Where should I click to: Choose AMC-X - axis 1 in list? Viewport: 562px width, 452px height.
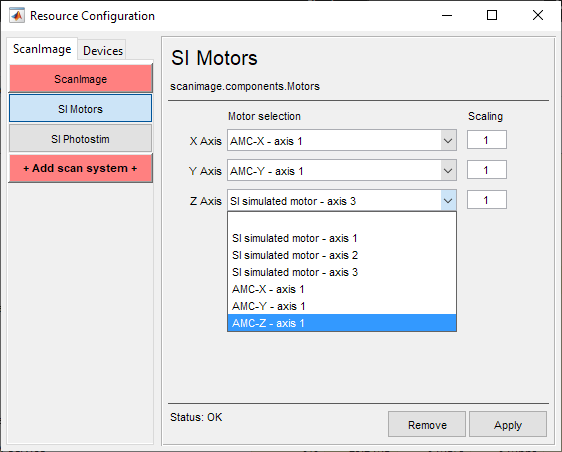pos(342,289)
